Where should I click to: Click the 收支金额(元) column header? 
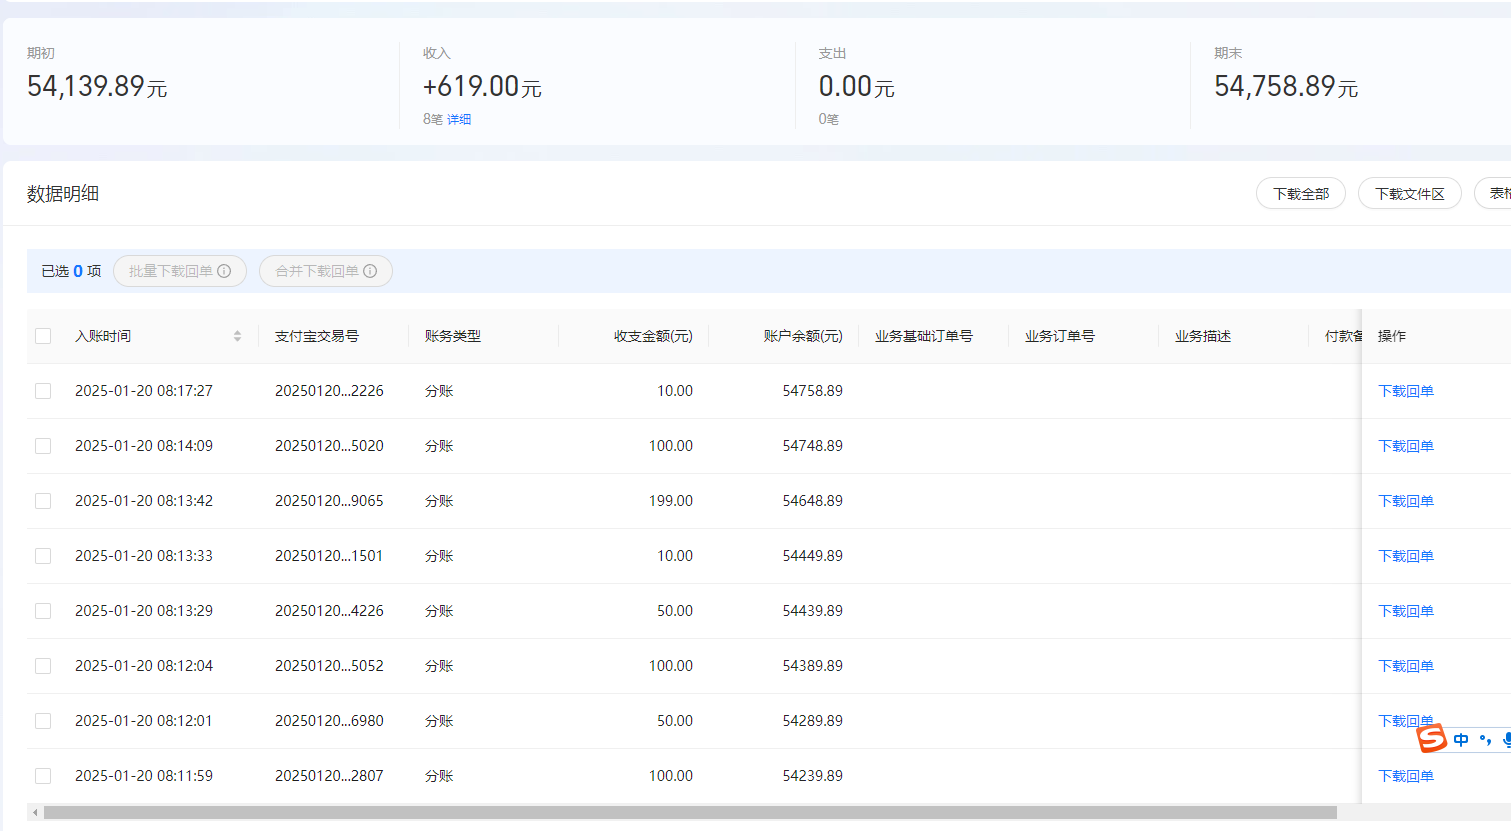click(x=653, y=336)
